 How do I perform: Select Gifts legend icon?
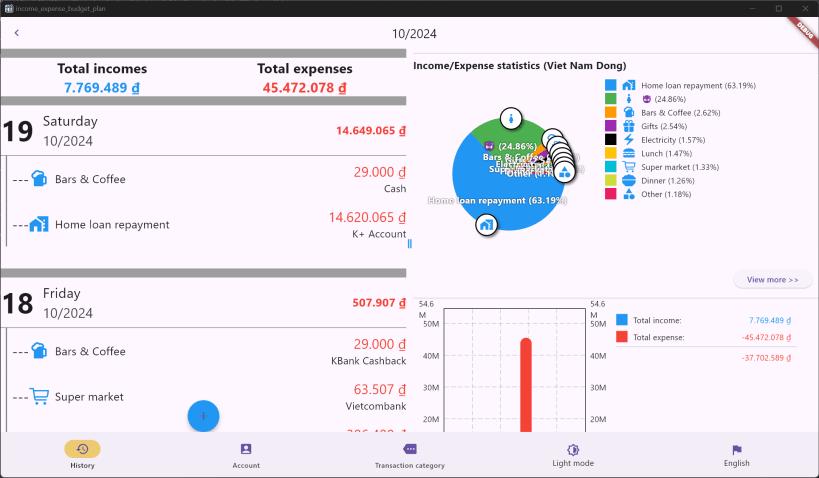click(x=629, y=126)
